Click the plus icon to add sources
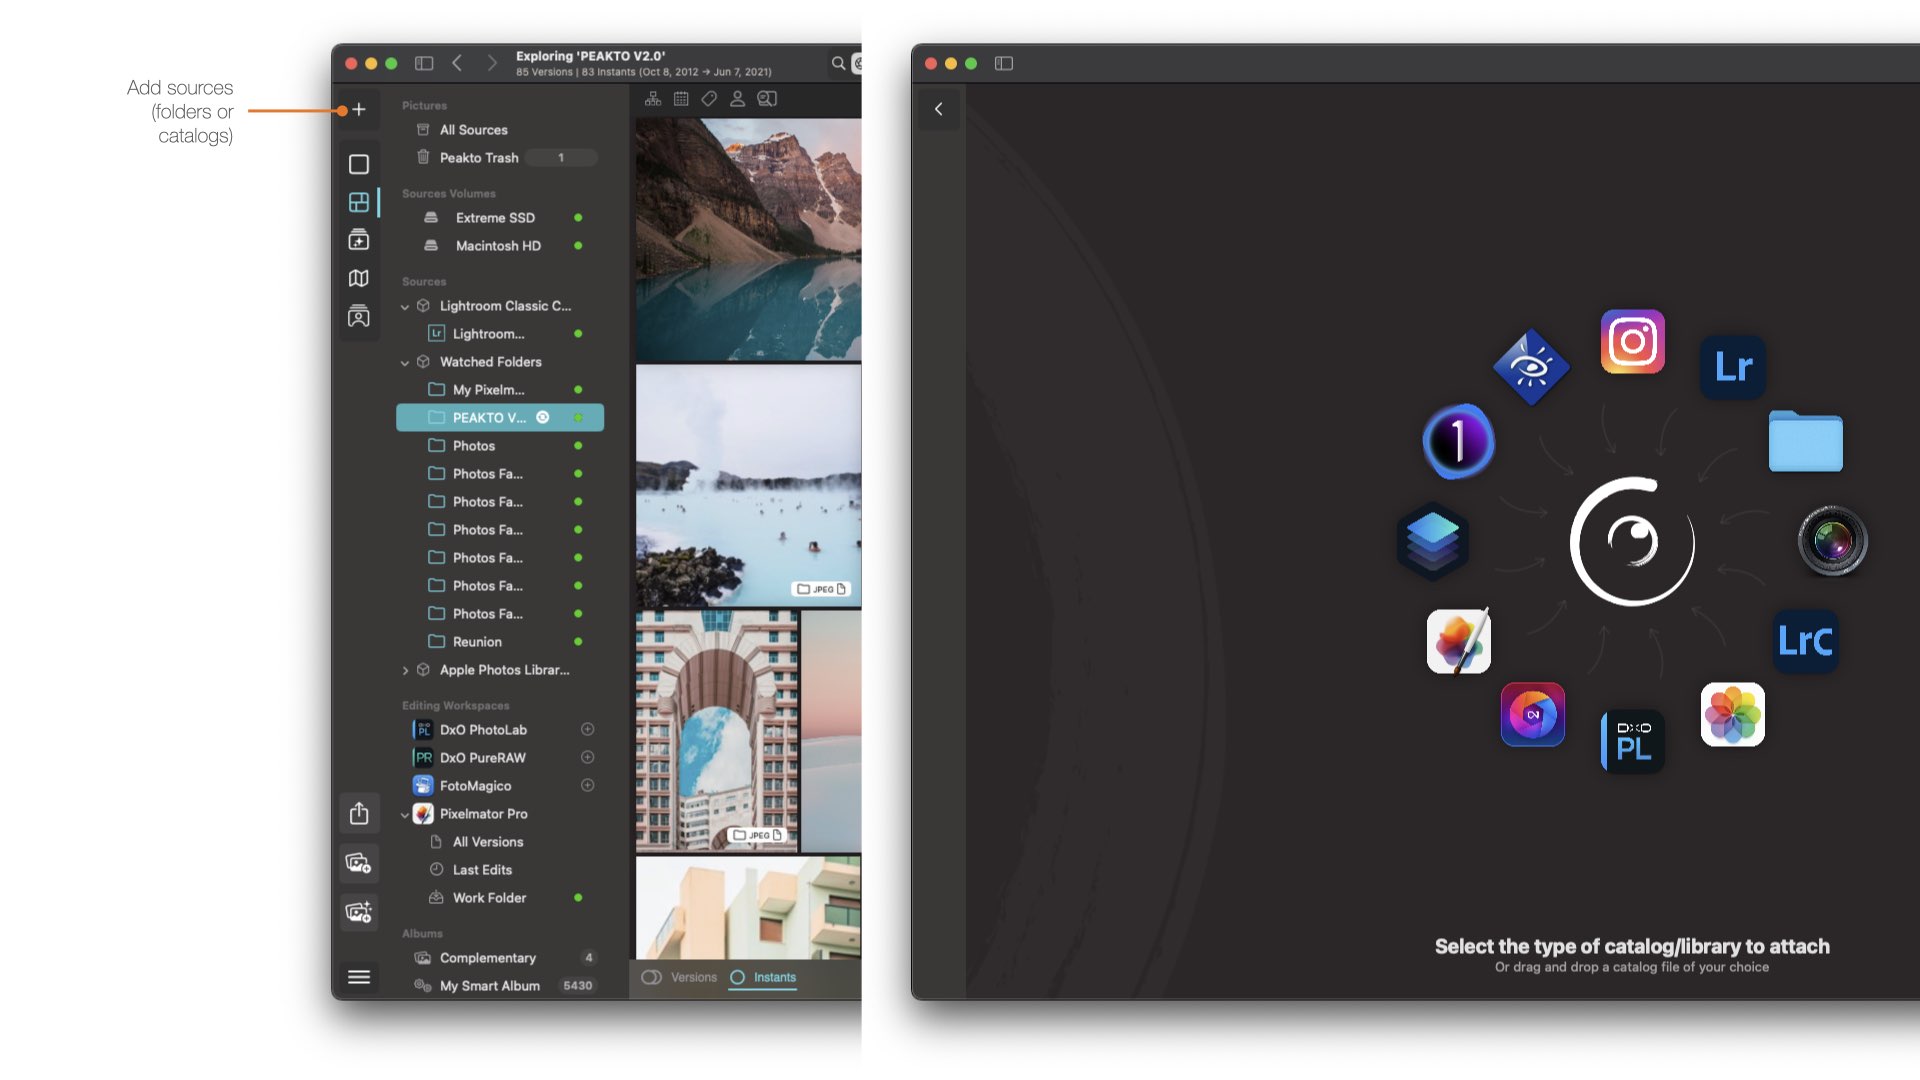1920x1080 pixels. tap(359, 110)
